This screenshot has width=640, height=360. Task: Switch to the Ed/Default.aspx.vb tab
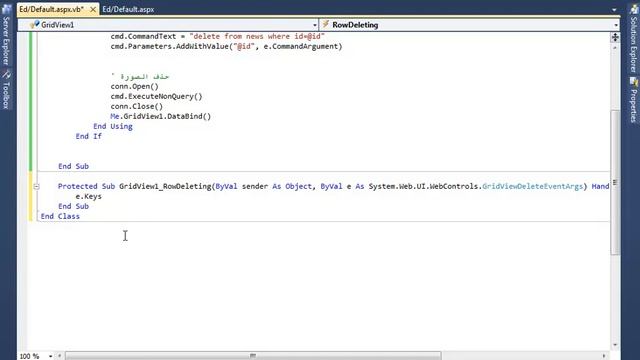(x=51, y=9)
